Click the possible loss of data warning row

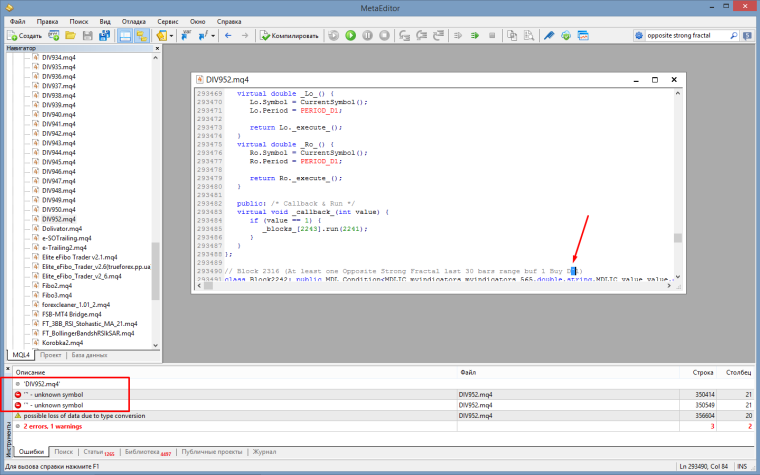(383, 416)
